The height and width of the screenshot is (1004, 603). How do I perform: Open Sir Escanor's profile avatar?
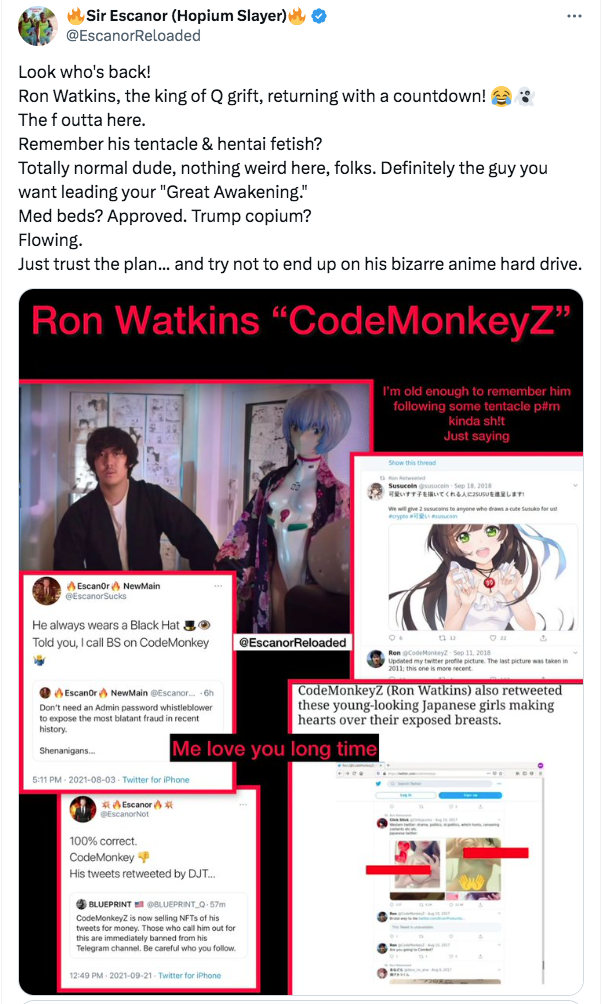[x=38, y=26]
